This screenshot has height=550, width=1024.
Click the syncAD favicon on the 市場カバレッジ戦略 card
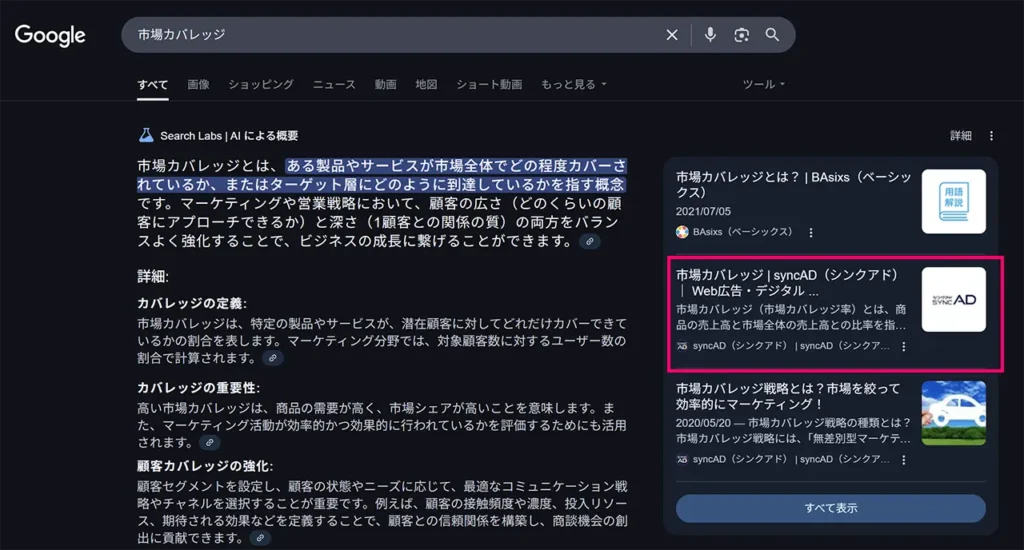pos(682,459)
